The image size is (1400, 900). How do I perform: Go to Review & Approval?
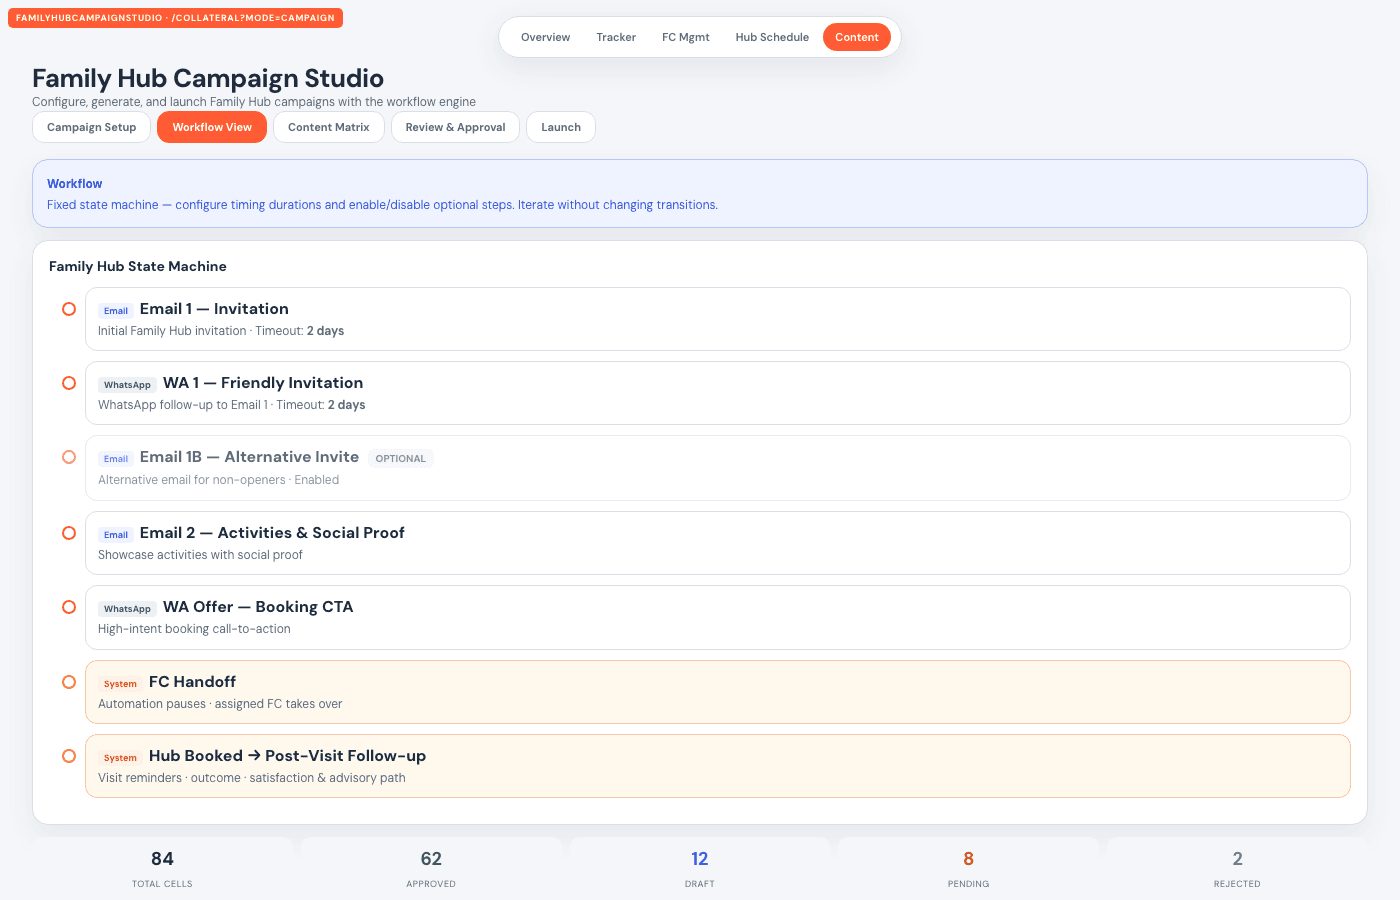point(455,127)
